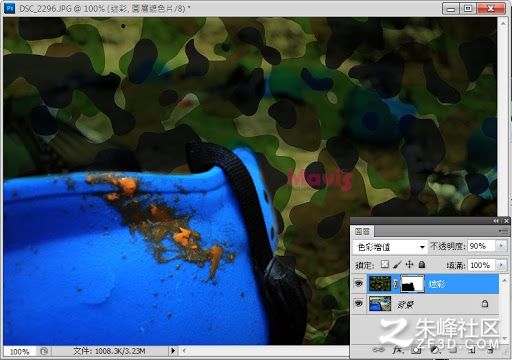Click the link layers chain icon
Image resolution: width=512 pixels, height=360 pixels.
coord(378,350)
